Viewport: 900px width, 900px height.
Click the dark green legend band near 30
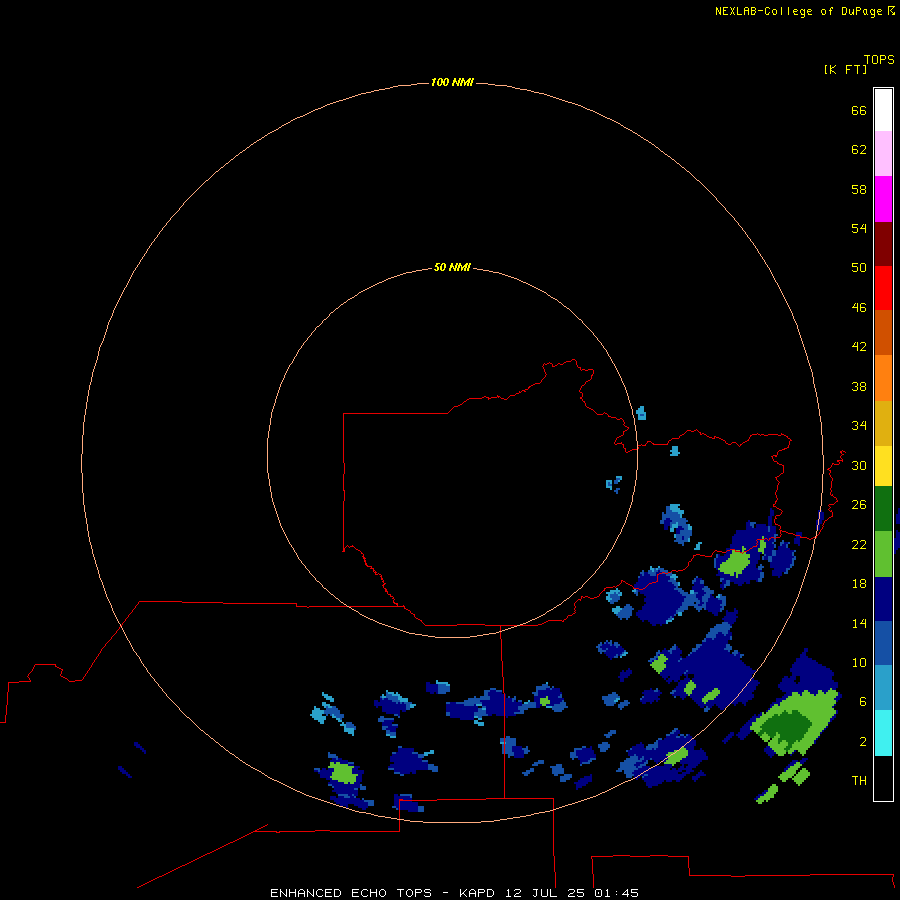[883, 508]
